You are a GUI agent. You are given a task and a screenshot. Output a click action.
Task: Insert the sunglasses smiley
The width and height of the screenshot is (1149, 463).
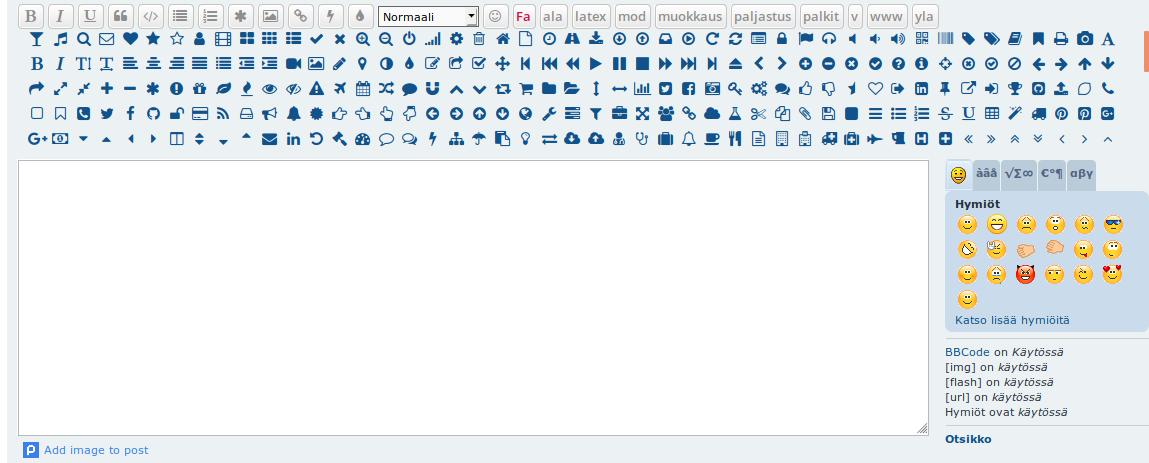pyautogui.click(x=1112, y=224)
